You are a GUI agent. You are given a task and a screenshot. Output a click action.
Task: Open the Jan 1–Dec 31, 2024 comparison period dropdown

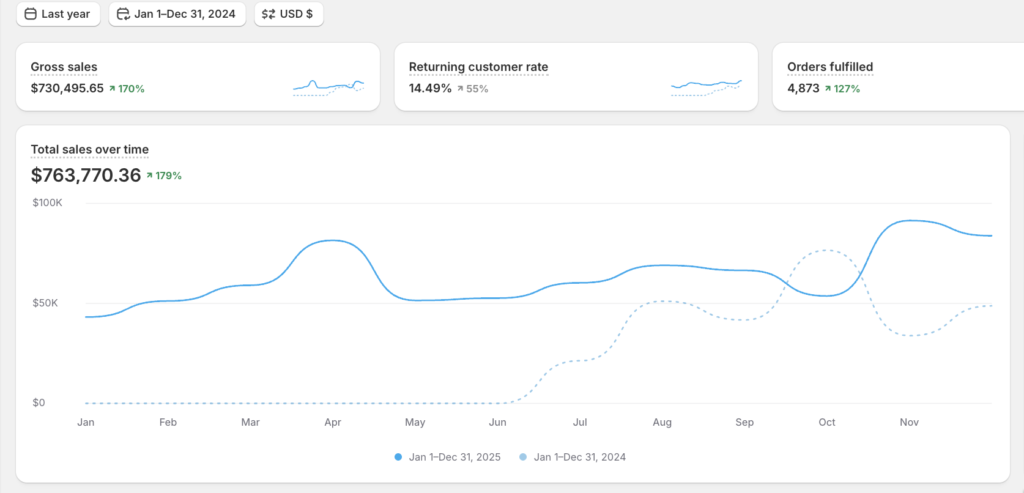click(x=177, y=14)
